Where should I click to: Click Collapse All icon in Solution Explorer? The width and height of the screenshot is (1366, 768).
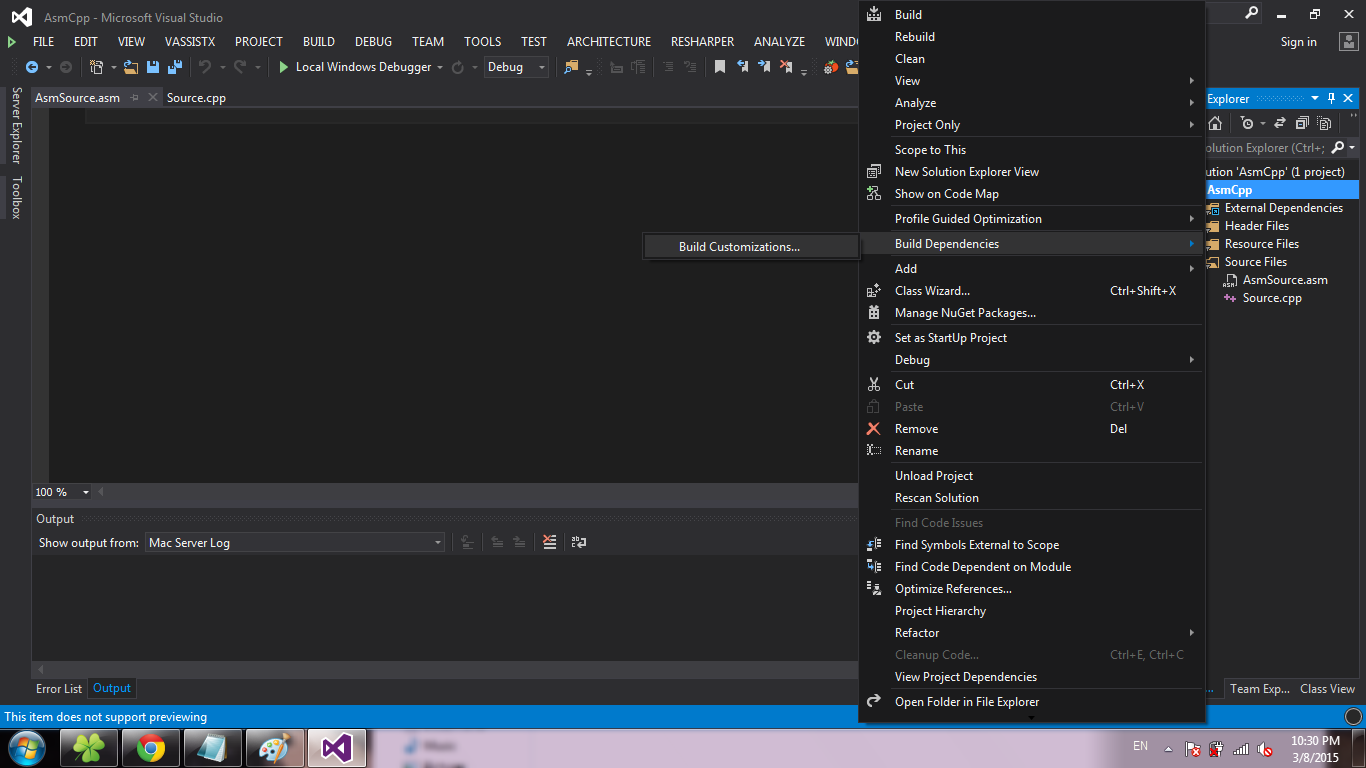(x=1302, y=123)
